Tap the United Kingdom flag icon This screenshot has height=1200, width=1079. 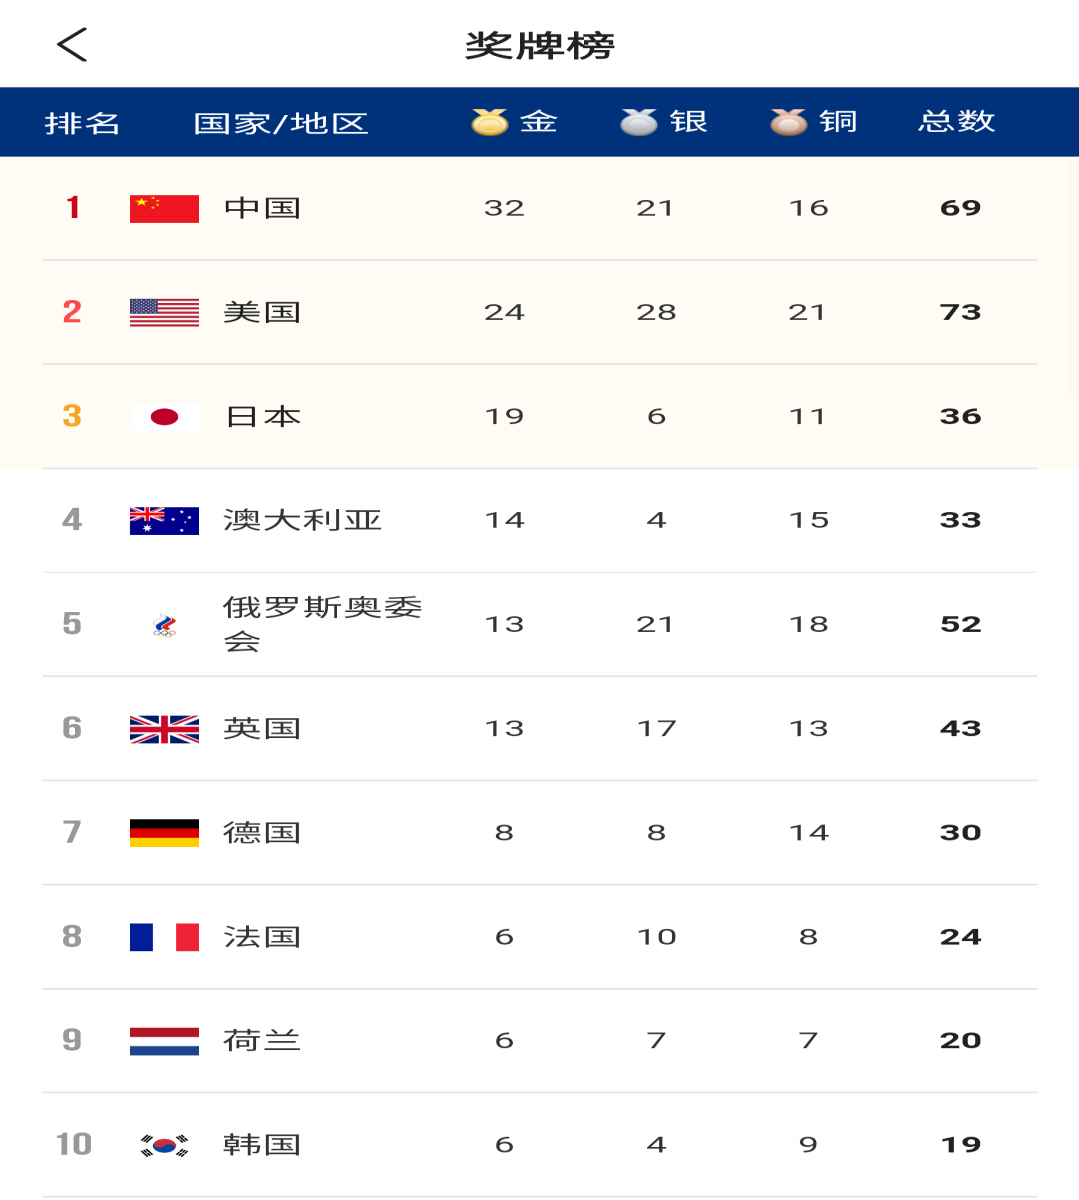(164, 729)
